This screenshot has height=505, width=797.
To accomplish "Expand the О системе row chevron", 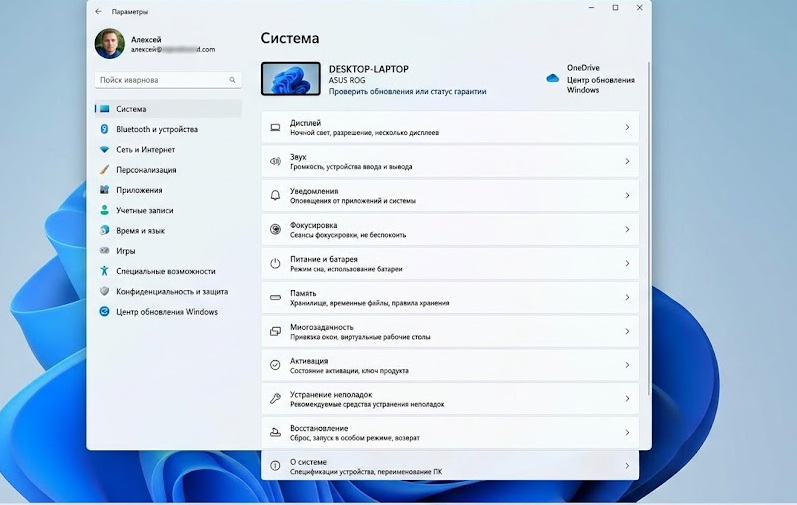I will 627,465.
